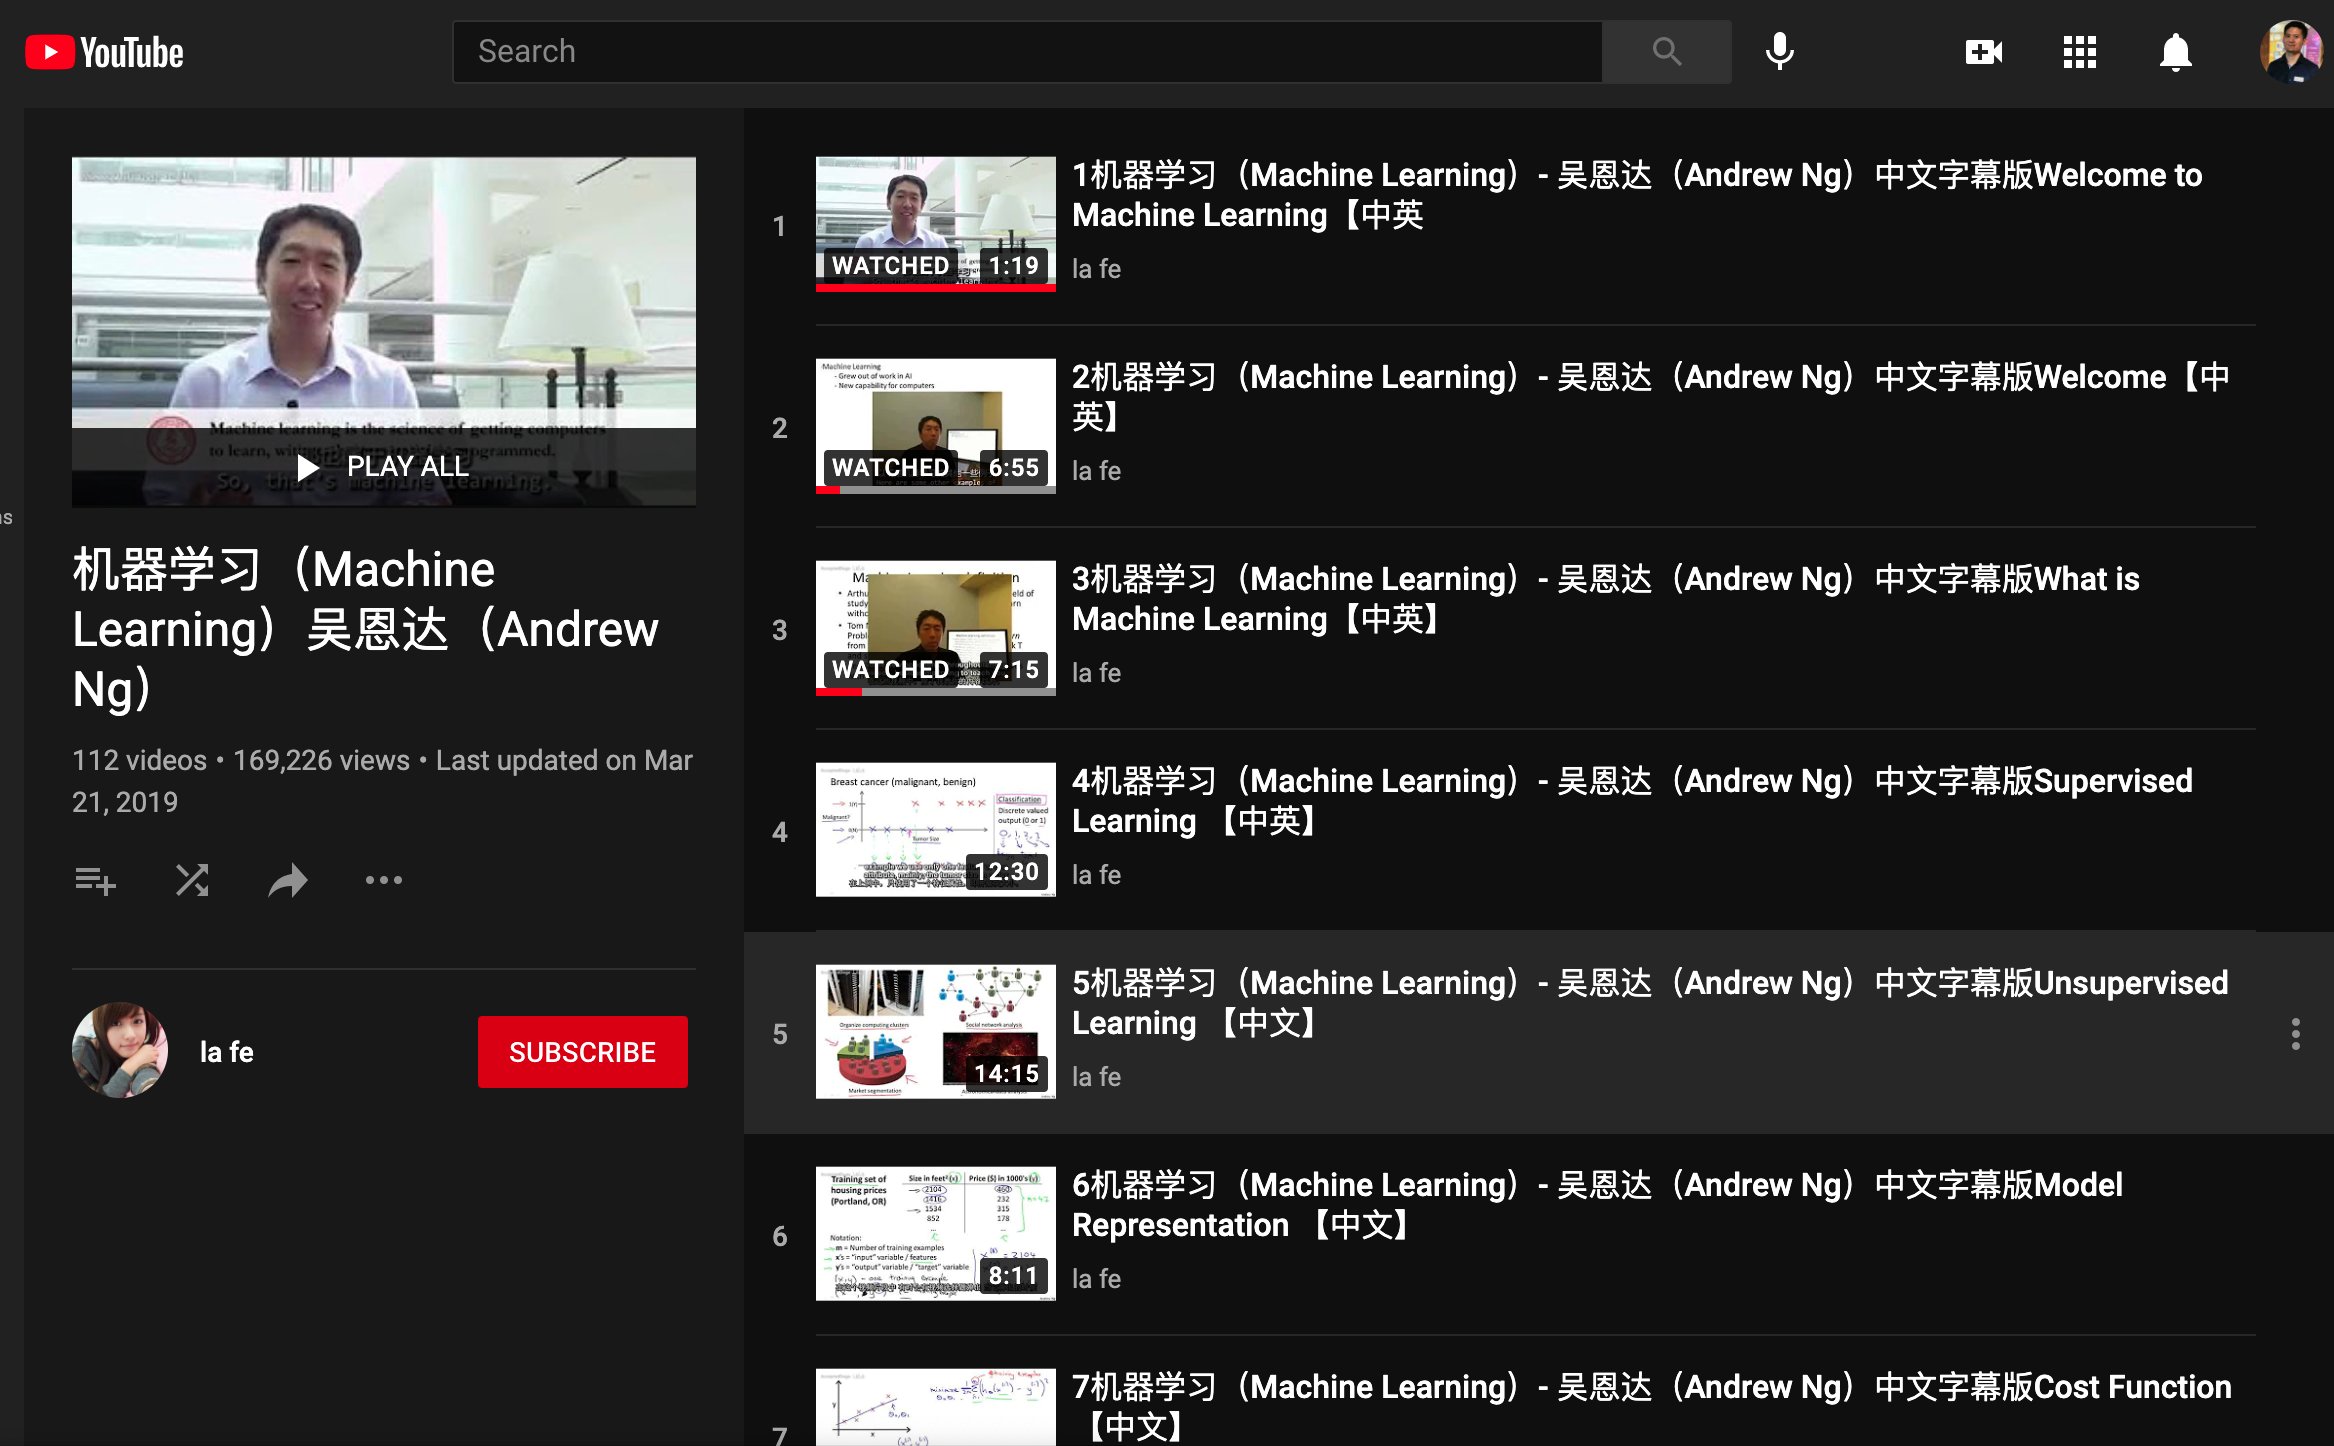
Task: Click the search magnifier button
Action: (x=1666, y=52)
